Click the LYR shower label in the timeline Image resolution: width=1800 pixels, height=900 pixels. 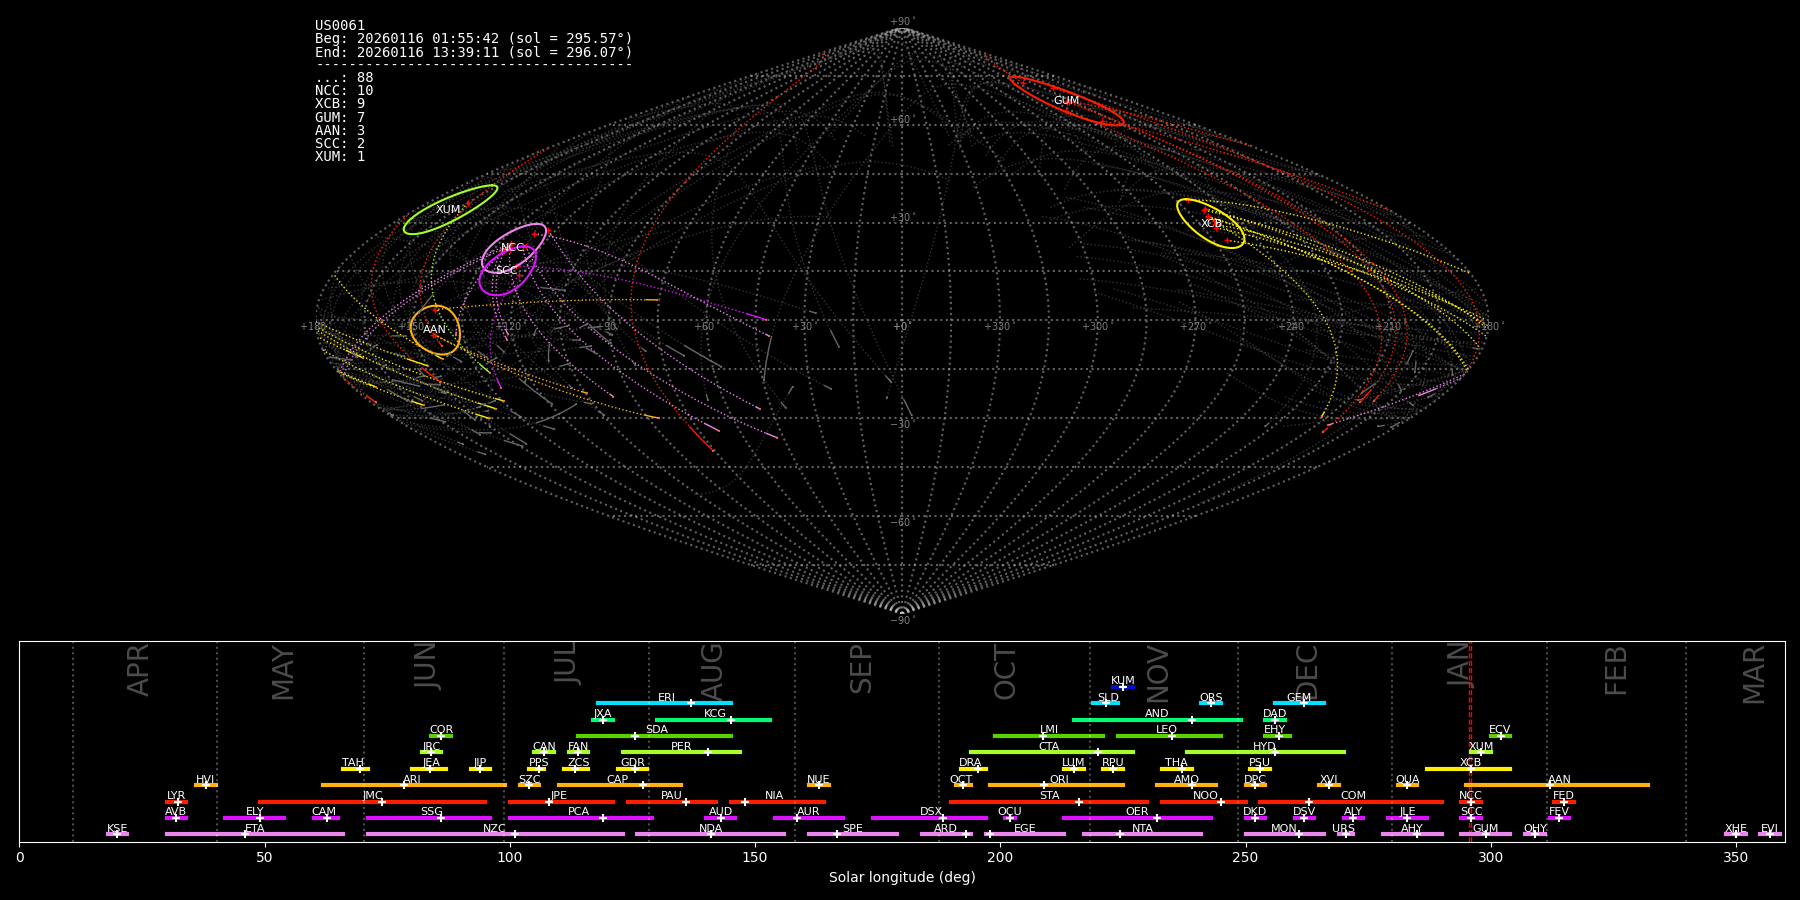(x=176, y=796)
